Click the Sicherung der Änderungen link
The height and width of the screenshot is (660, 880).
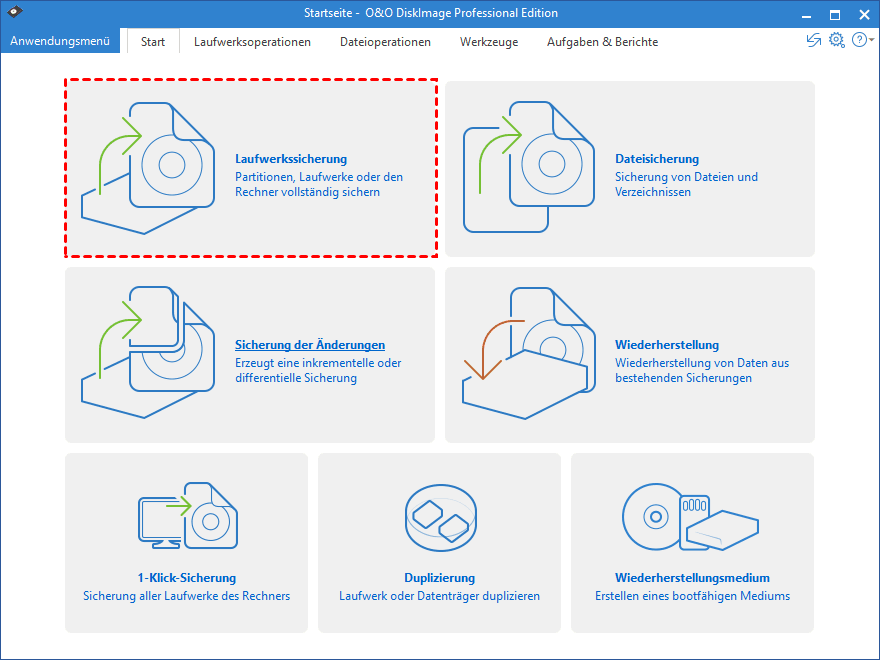click(310, 345)
